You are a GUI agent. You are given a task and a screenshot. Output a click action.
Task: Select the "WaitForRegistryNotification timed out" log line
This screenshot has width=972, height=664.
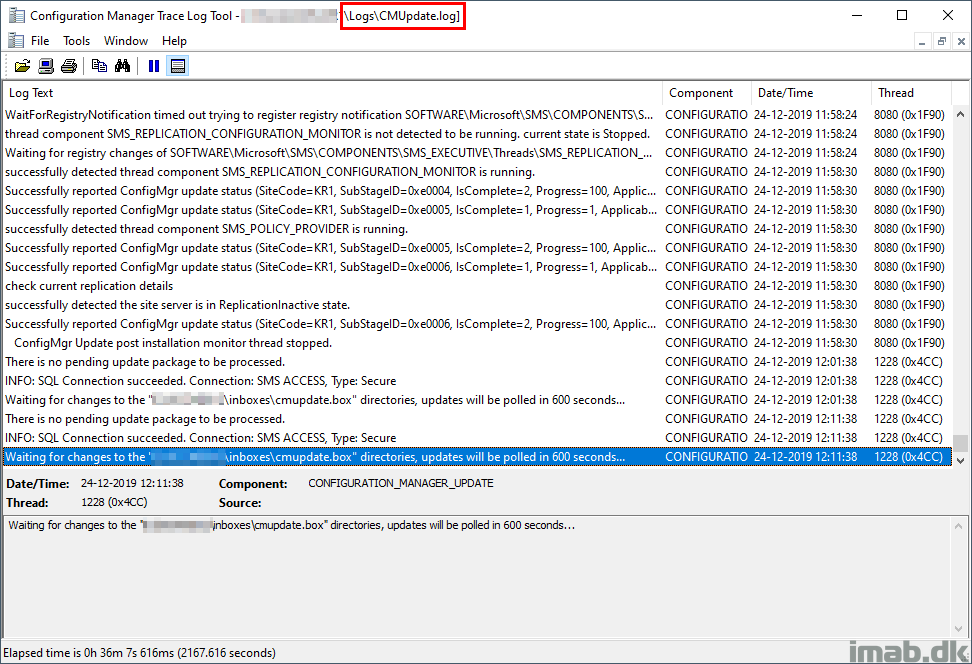click(x=477, y=115)
